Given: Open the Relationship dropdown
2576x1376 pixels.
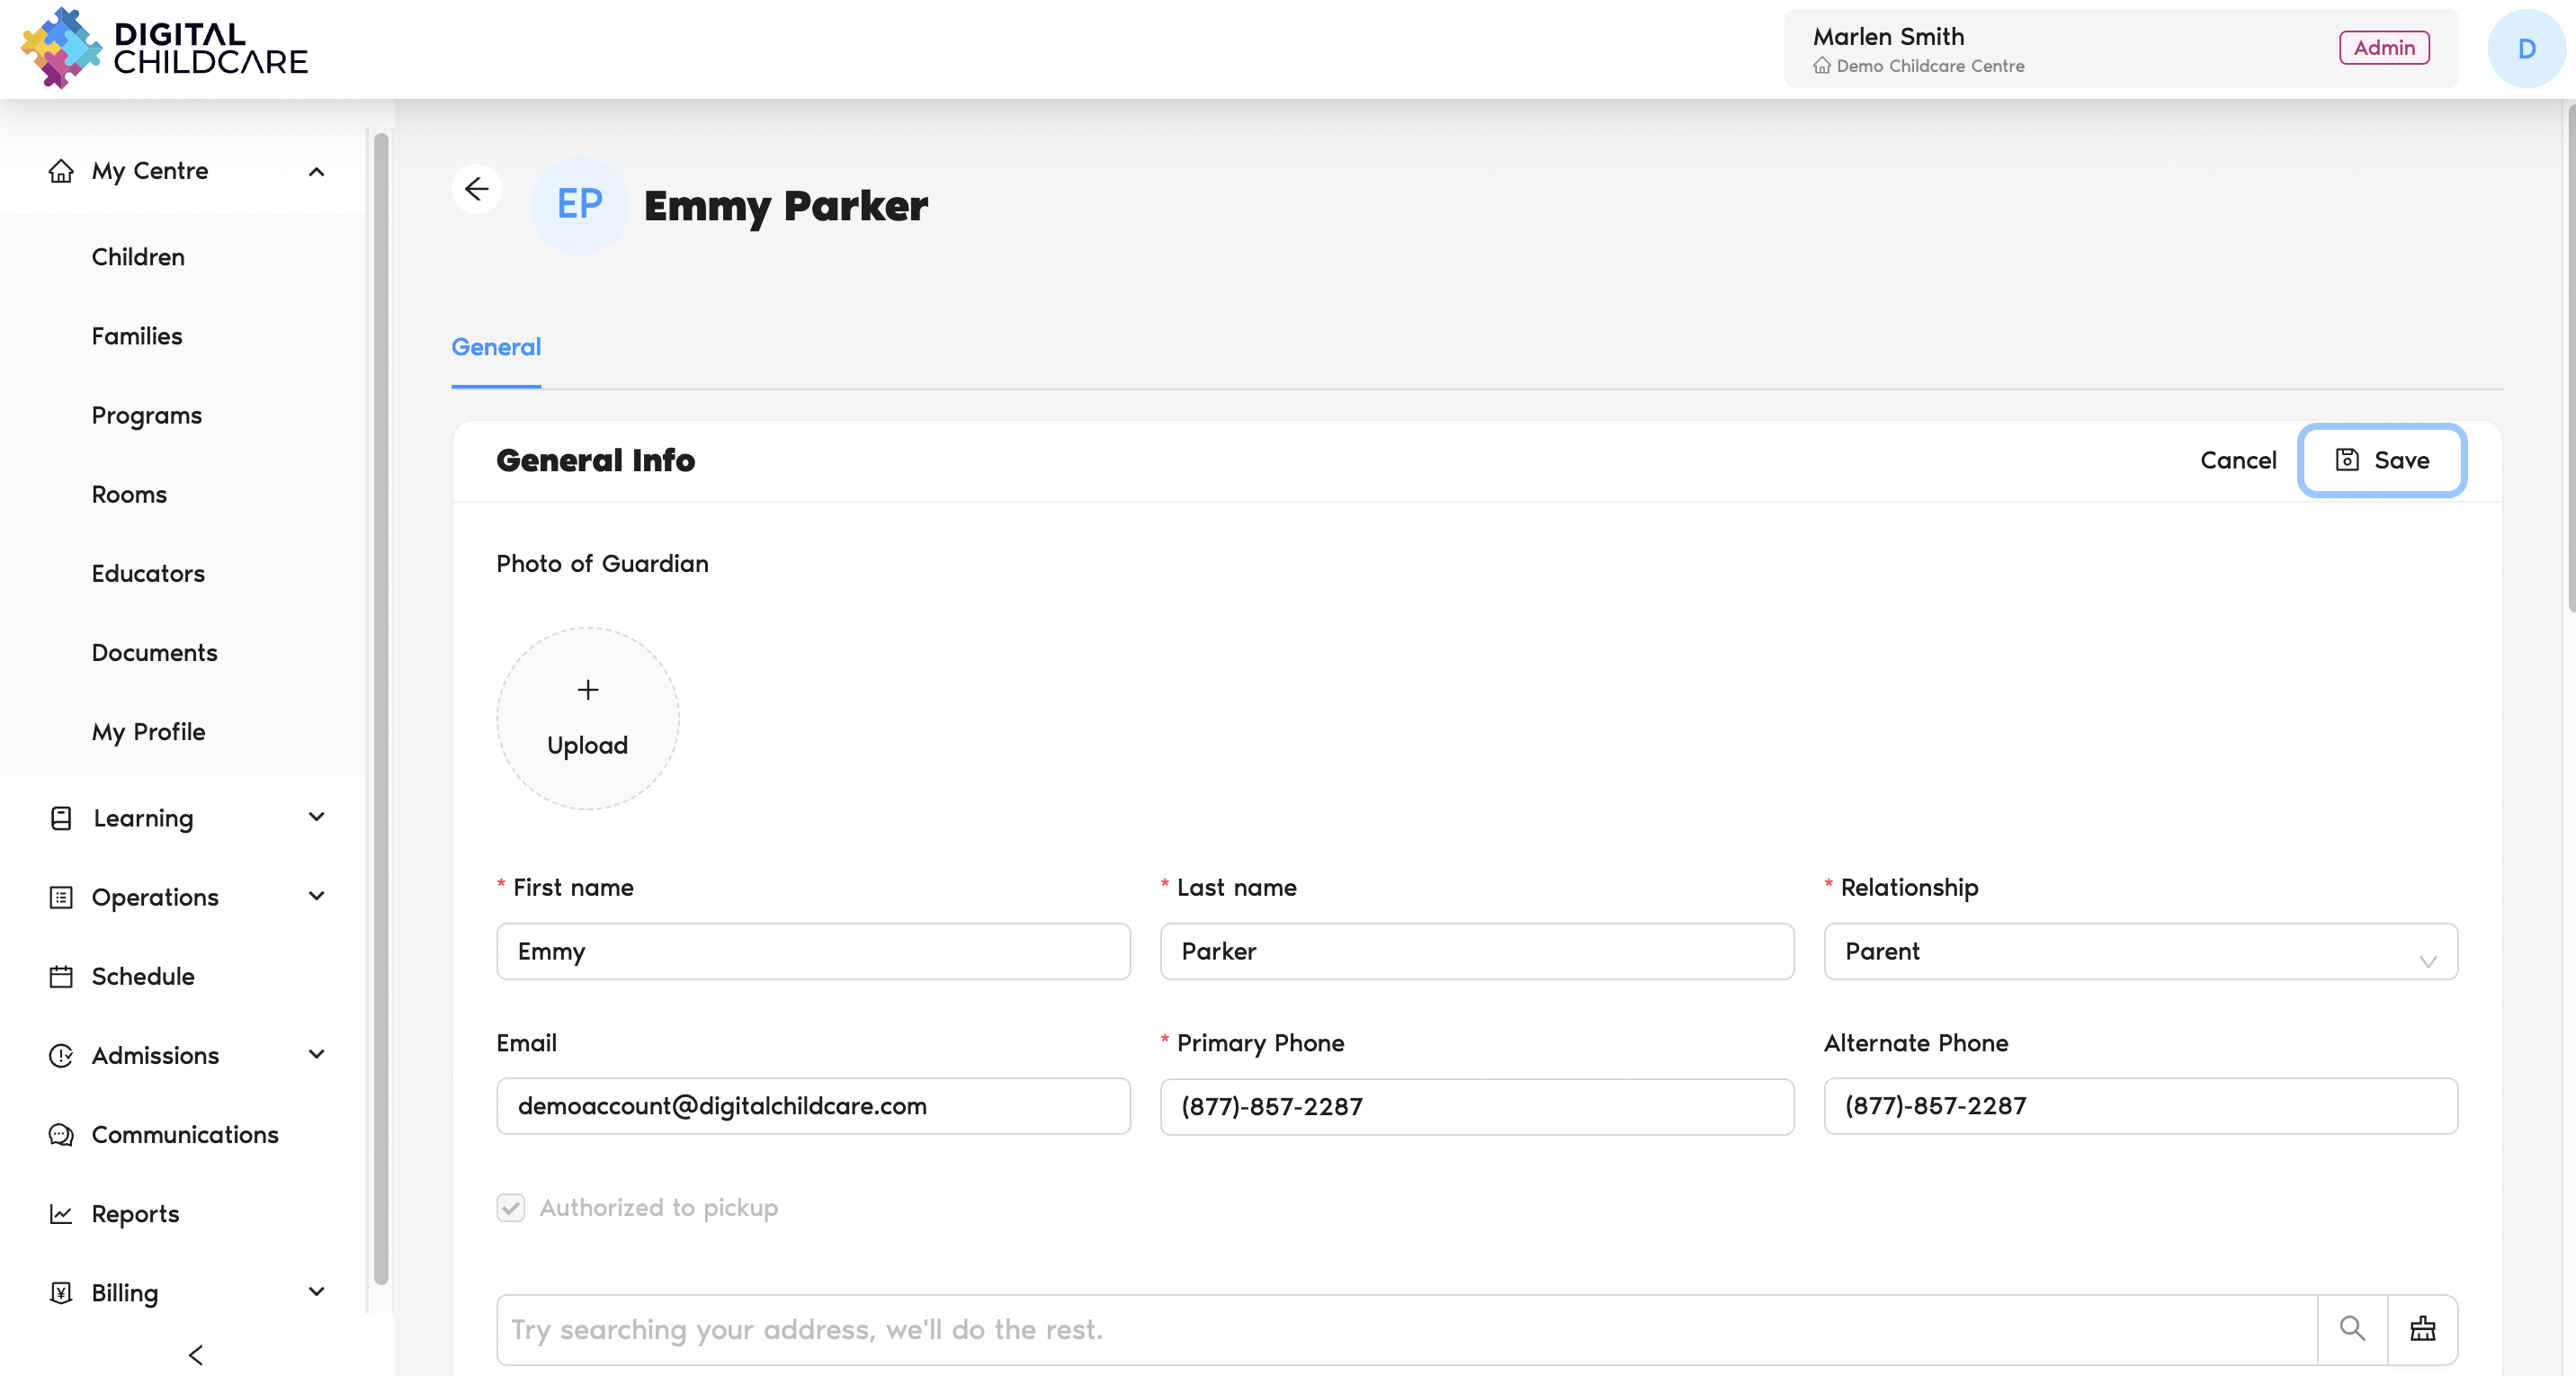Looking at the screenshot, I should coord(2140,951).
